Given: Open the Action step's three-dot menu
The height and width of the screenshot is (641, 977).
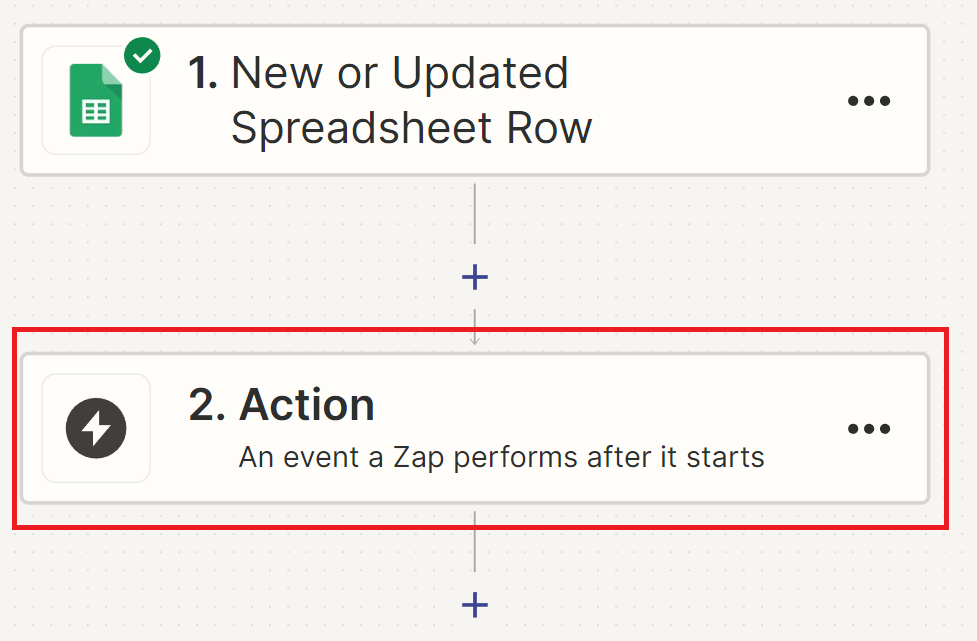Looking at the screenshot, I should (868, 429).
